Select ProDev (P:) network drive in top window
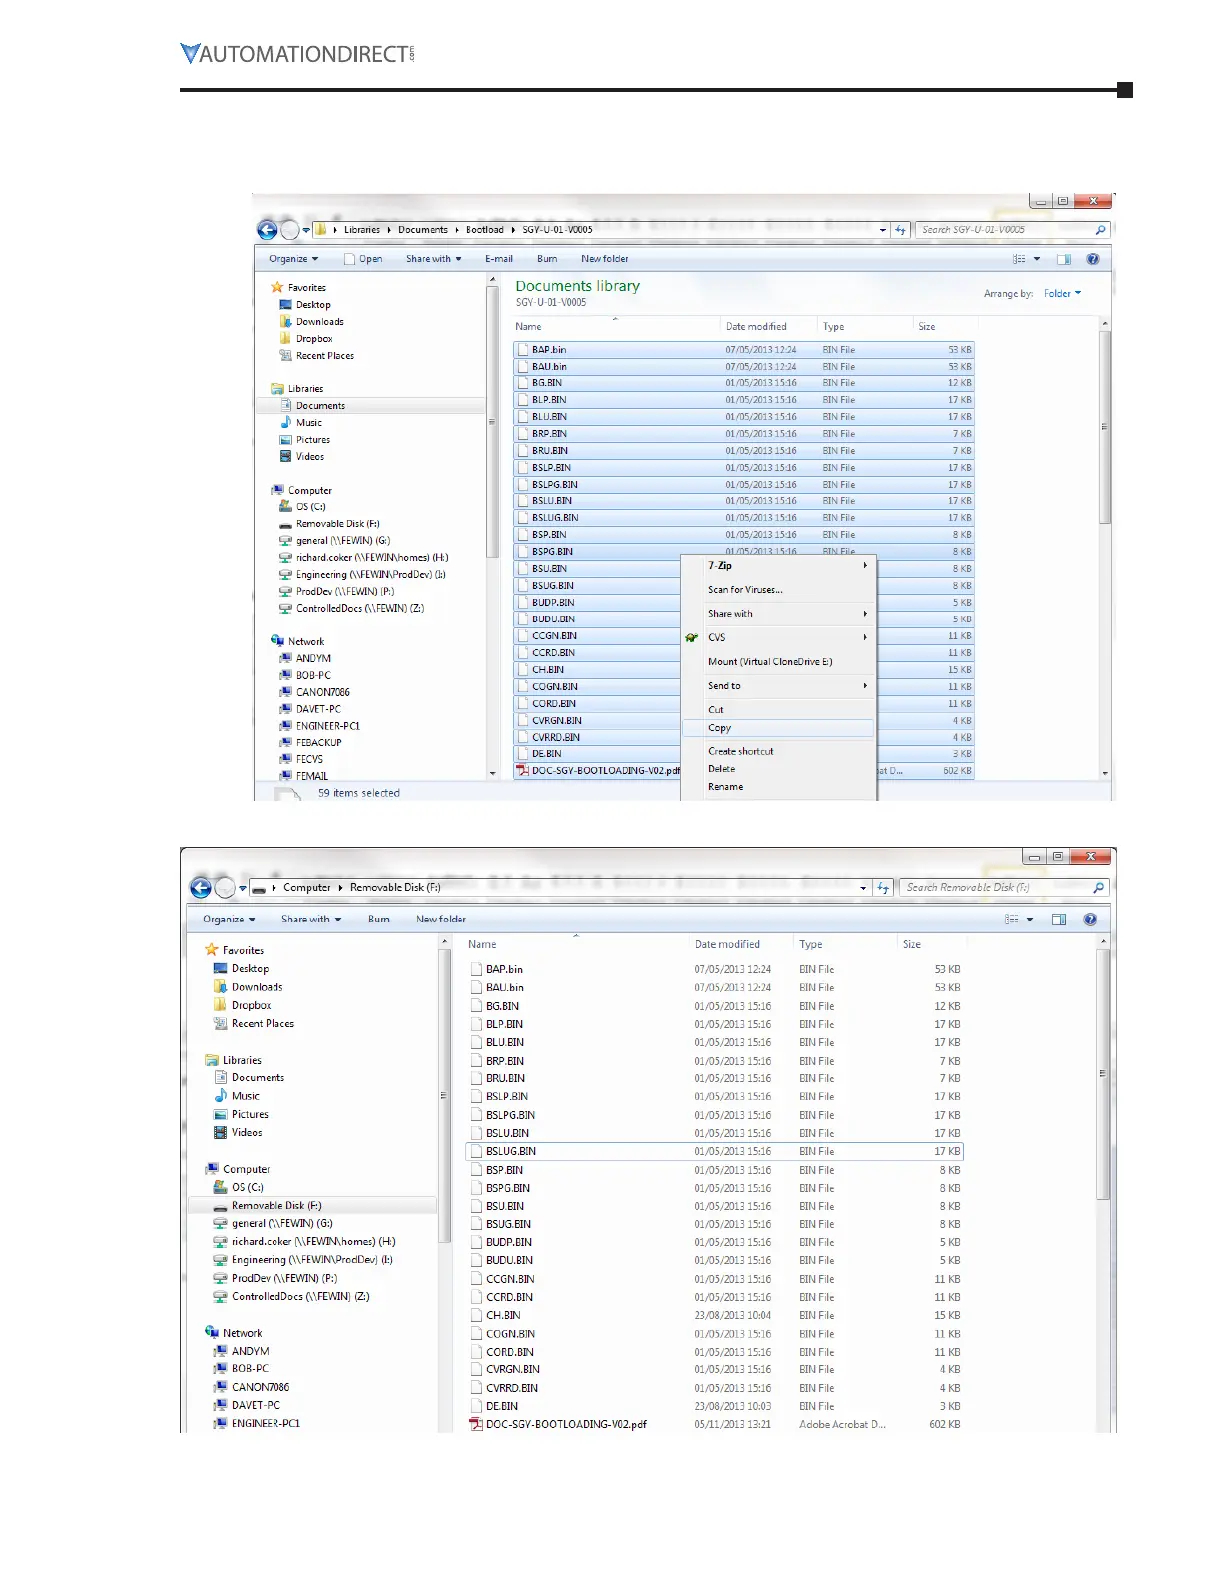Image resolution: width=1224 pixels, height=1584 pixels. coord(336,591)
